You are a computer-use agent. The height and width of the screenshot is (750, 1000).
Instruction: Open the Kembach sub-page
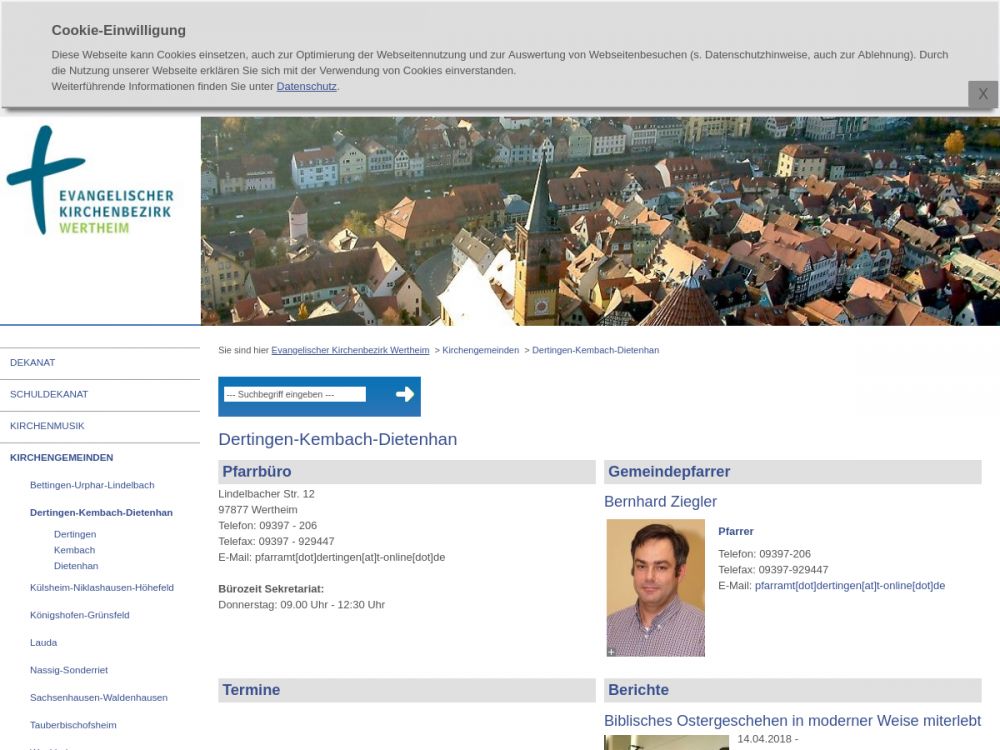click(74, 550)
